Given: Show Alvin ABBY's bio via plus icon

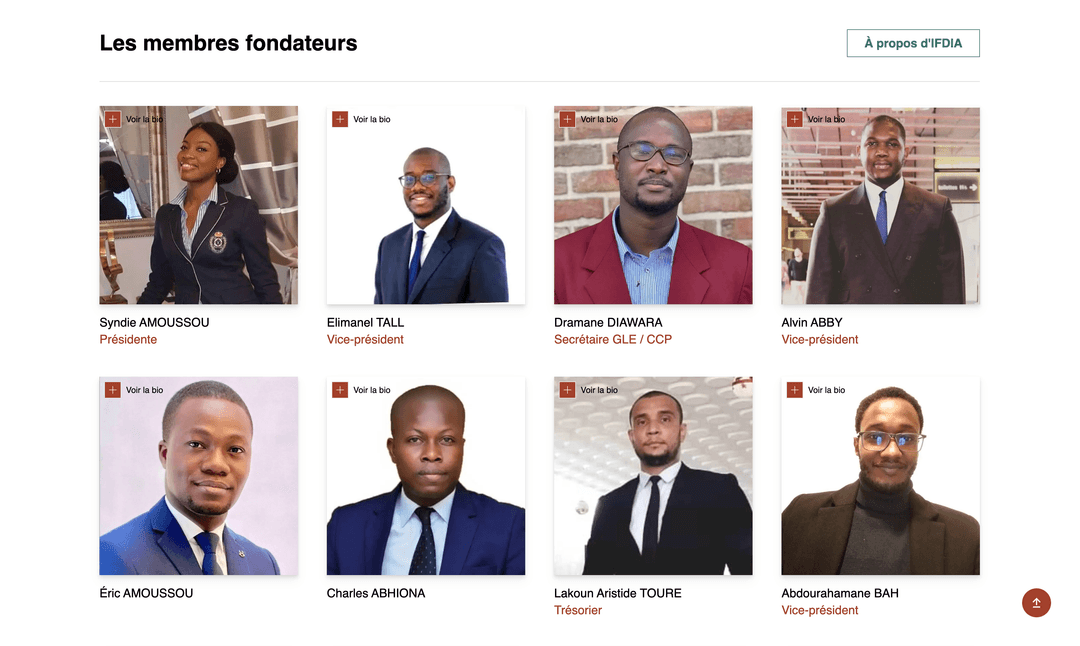Looking at the screenshot, I should pyautogui.click(x=795, y=119).
